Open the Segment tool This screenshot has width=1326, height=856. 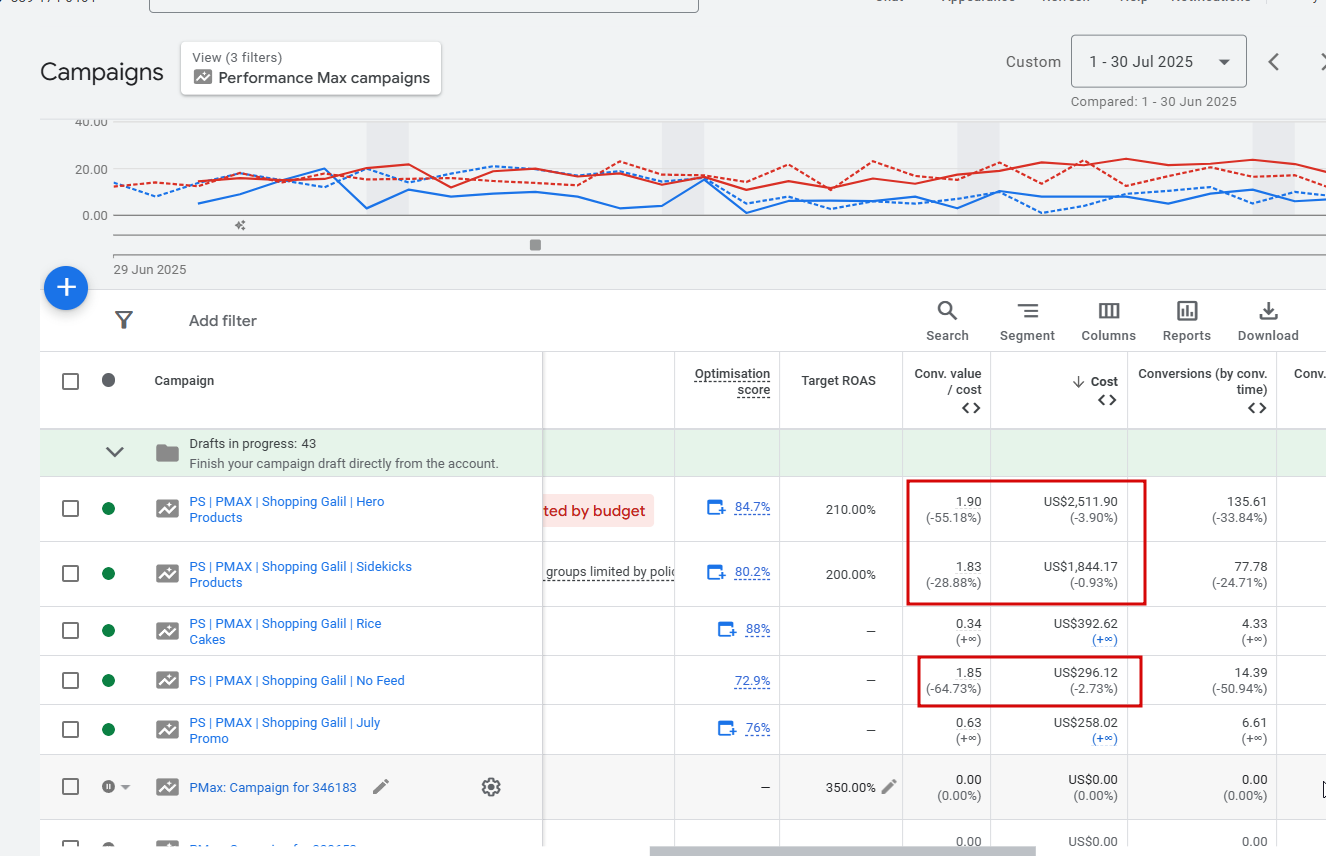click(1027, 321)
